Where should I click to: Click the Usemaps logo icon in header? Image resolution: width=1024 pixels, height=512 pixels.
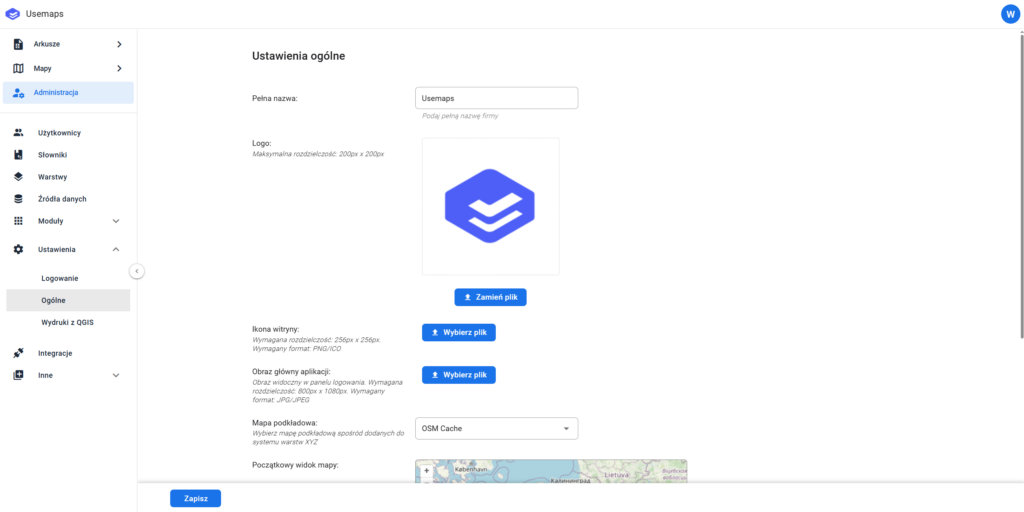13,13
